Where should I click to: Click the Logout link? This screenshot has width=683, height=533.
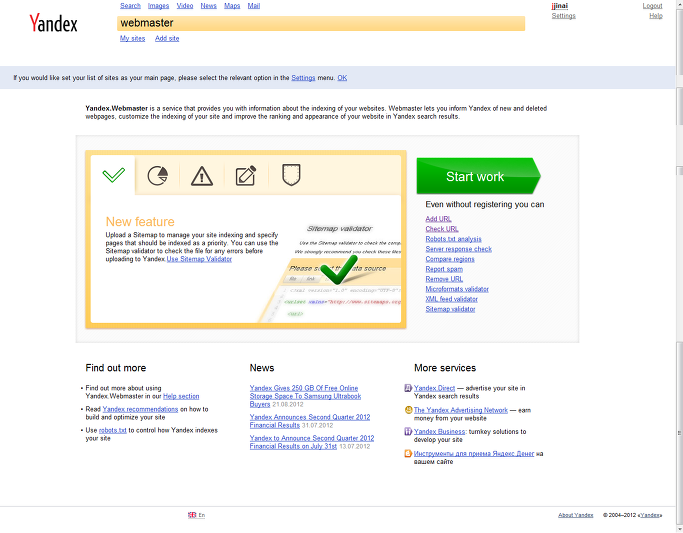pos(652,6)
